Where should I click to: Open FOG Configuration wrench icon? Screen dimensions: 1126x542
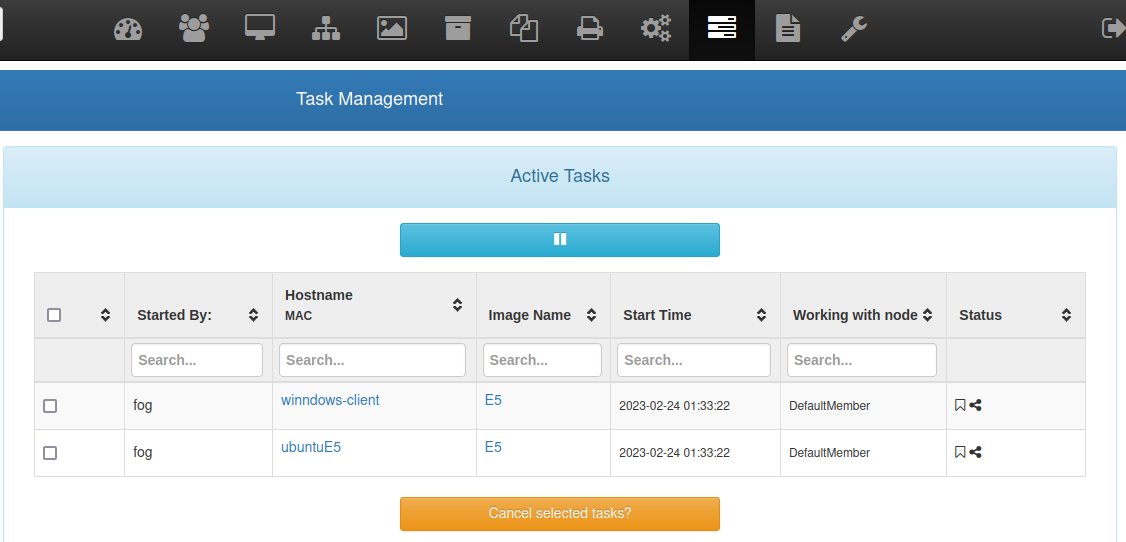click(x=854, y=29)
